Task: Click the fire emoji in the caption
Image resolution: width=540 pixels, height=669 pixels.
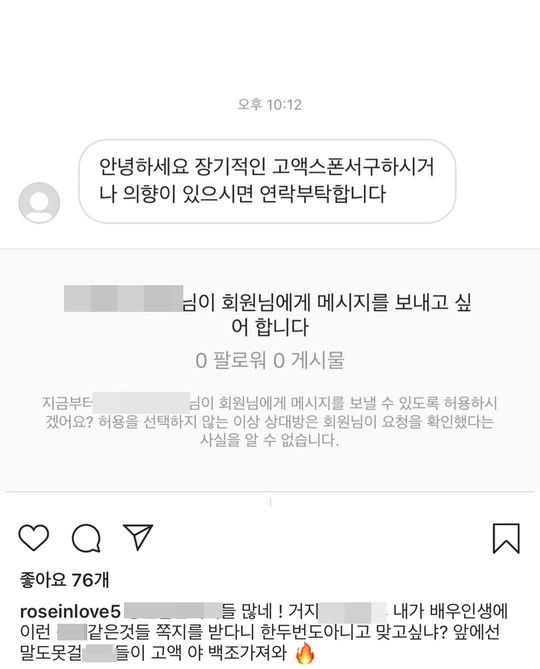Action: pos(305,654)
